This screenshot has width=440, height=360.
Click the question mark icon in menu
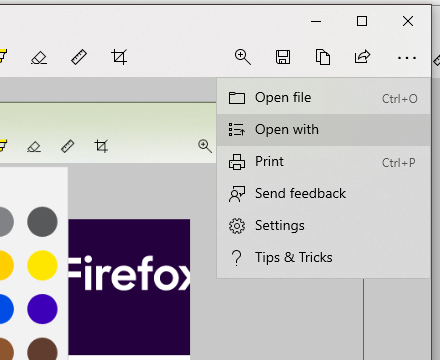(237, 258)
